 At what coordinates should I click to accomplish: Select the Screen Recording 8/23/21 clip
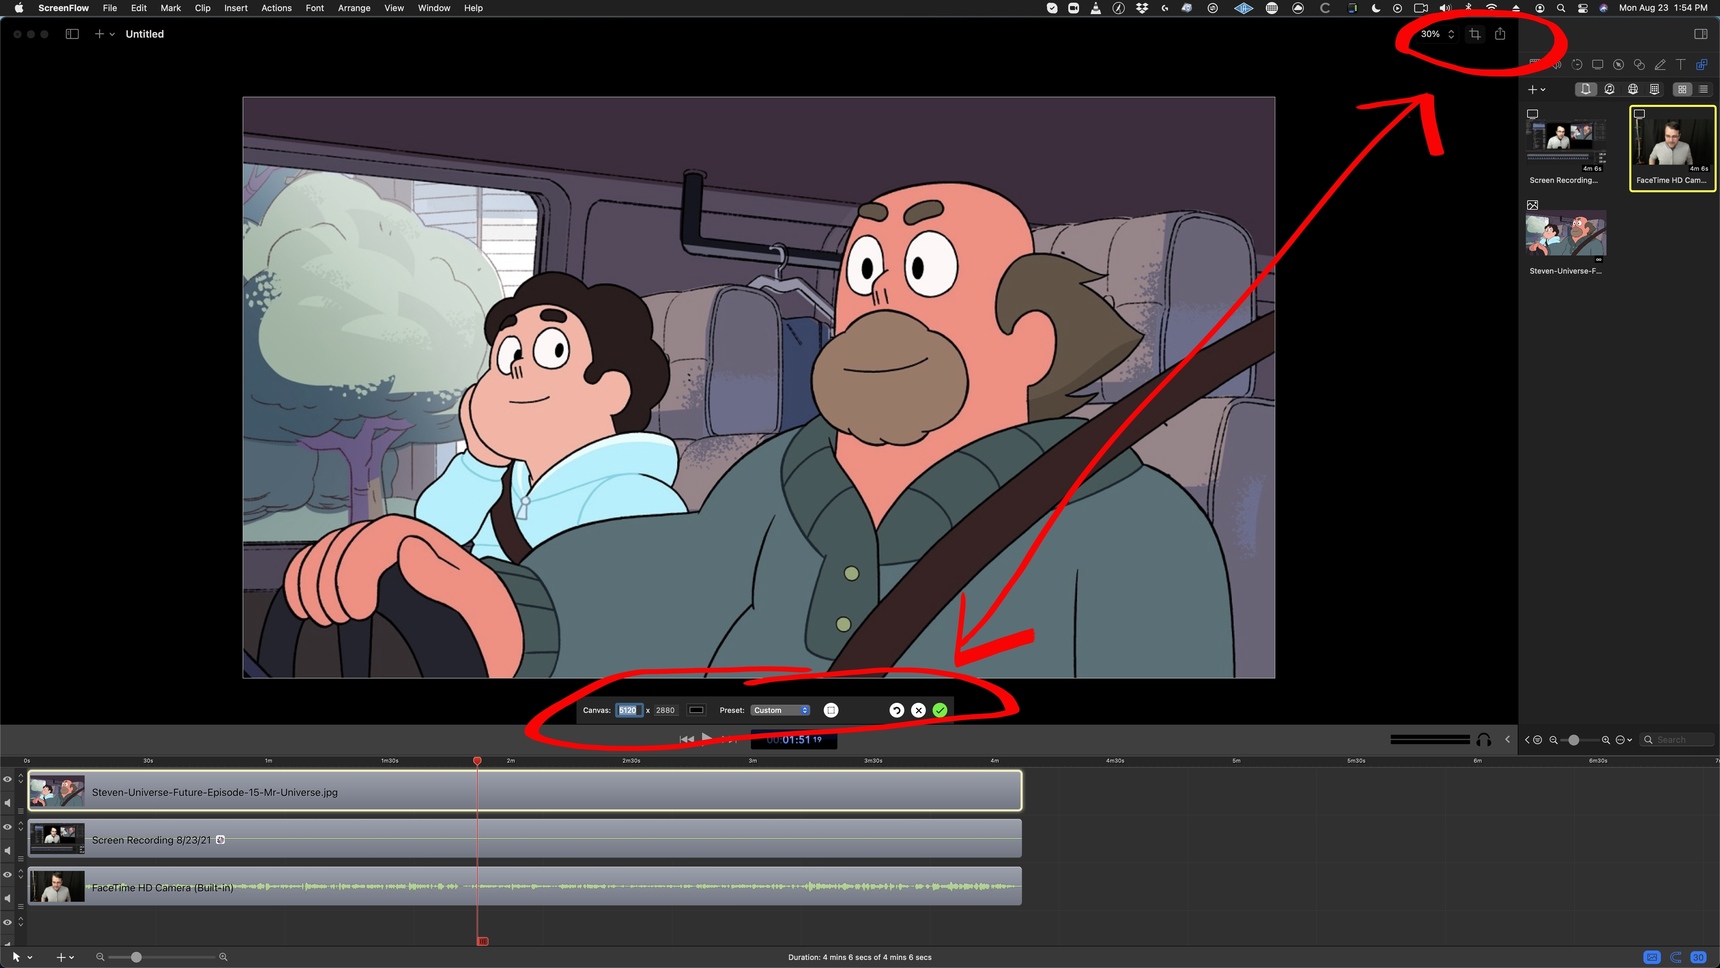[x=525, y=839]
